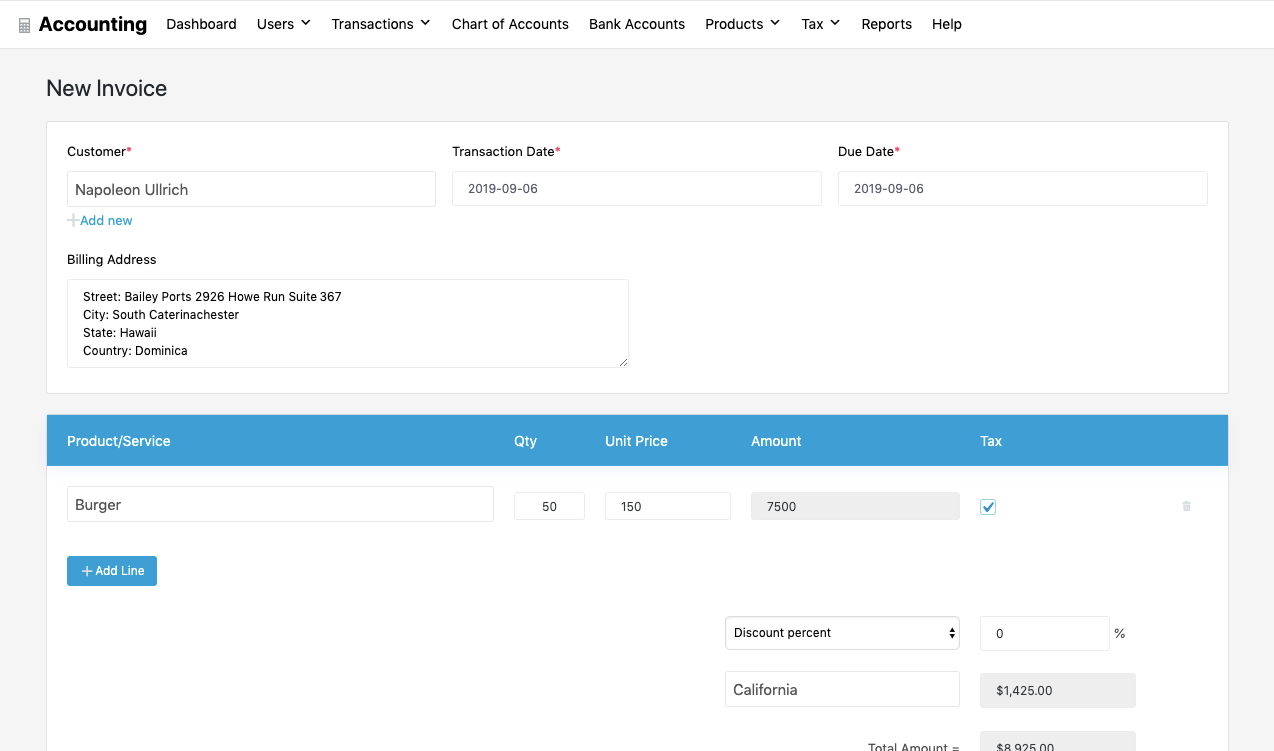Expand the Tax menu
The width and height of the screenshot is (1274, 751).
819,23
